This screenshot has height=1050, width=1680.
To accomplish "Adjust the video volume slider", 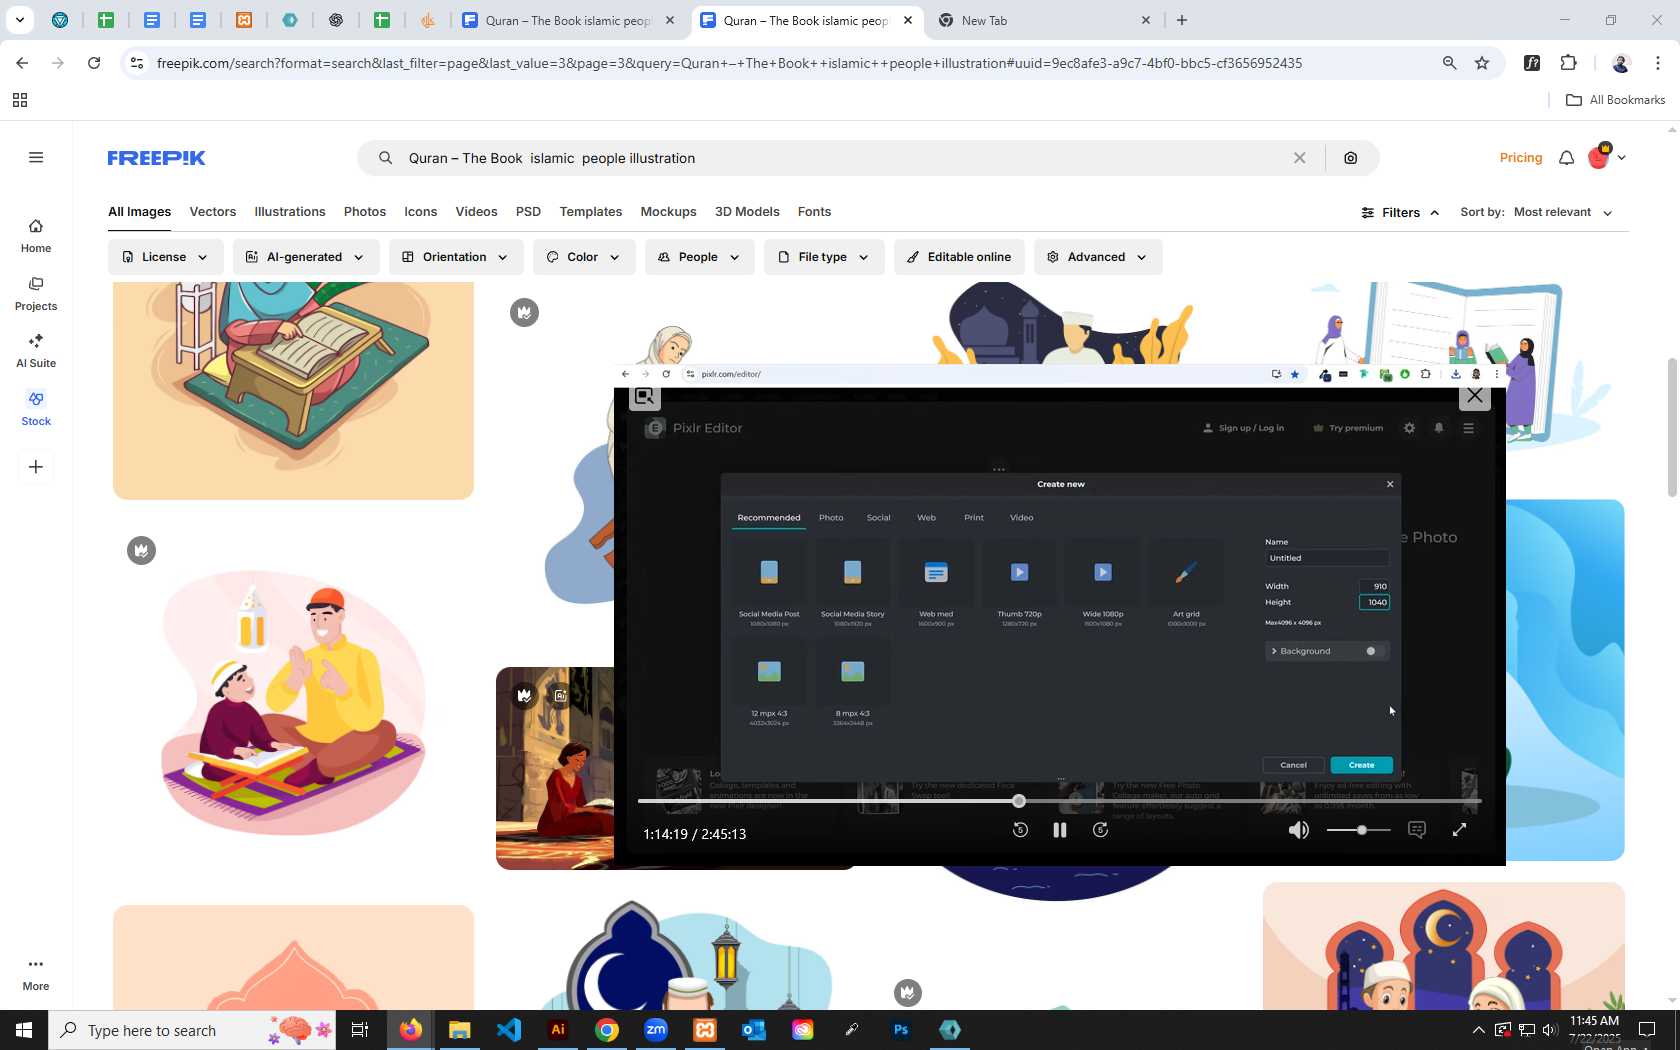I will [1359, 830].
